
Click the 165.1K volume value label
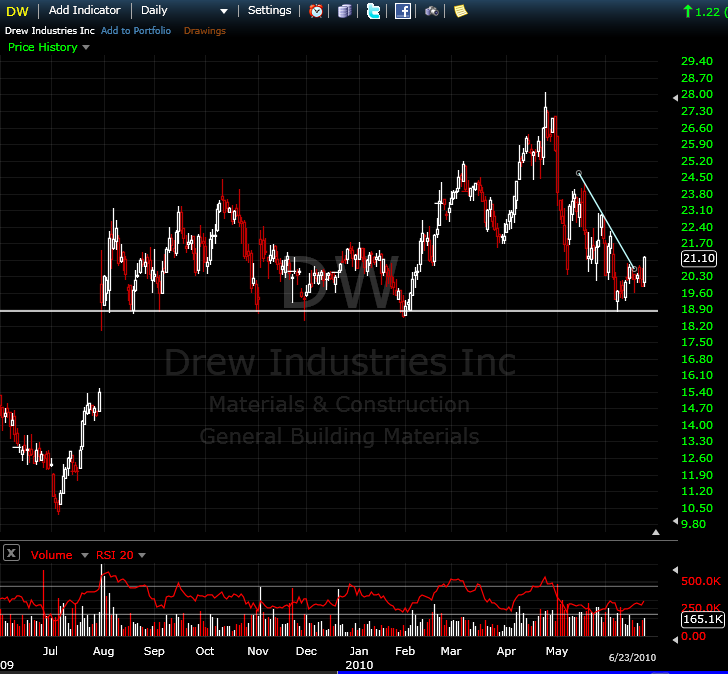pos(703,619)
